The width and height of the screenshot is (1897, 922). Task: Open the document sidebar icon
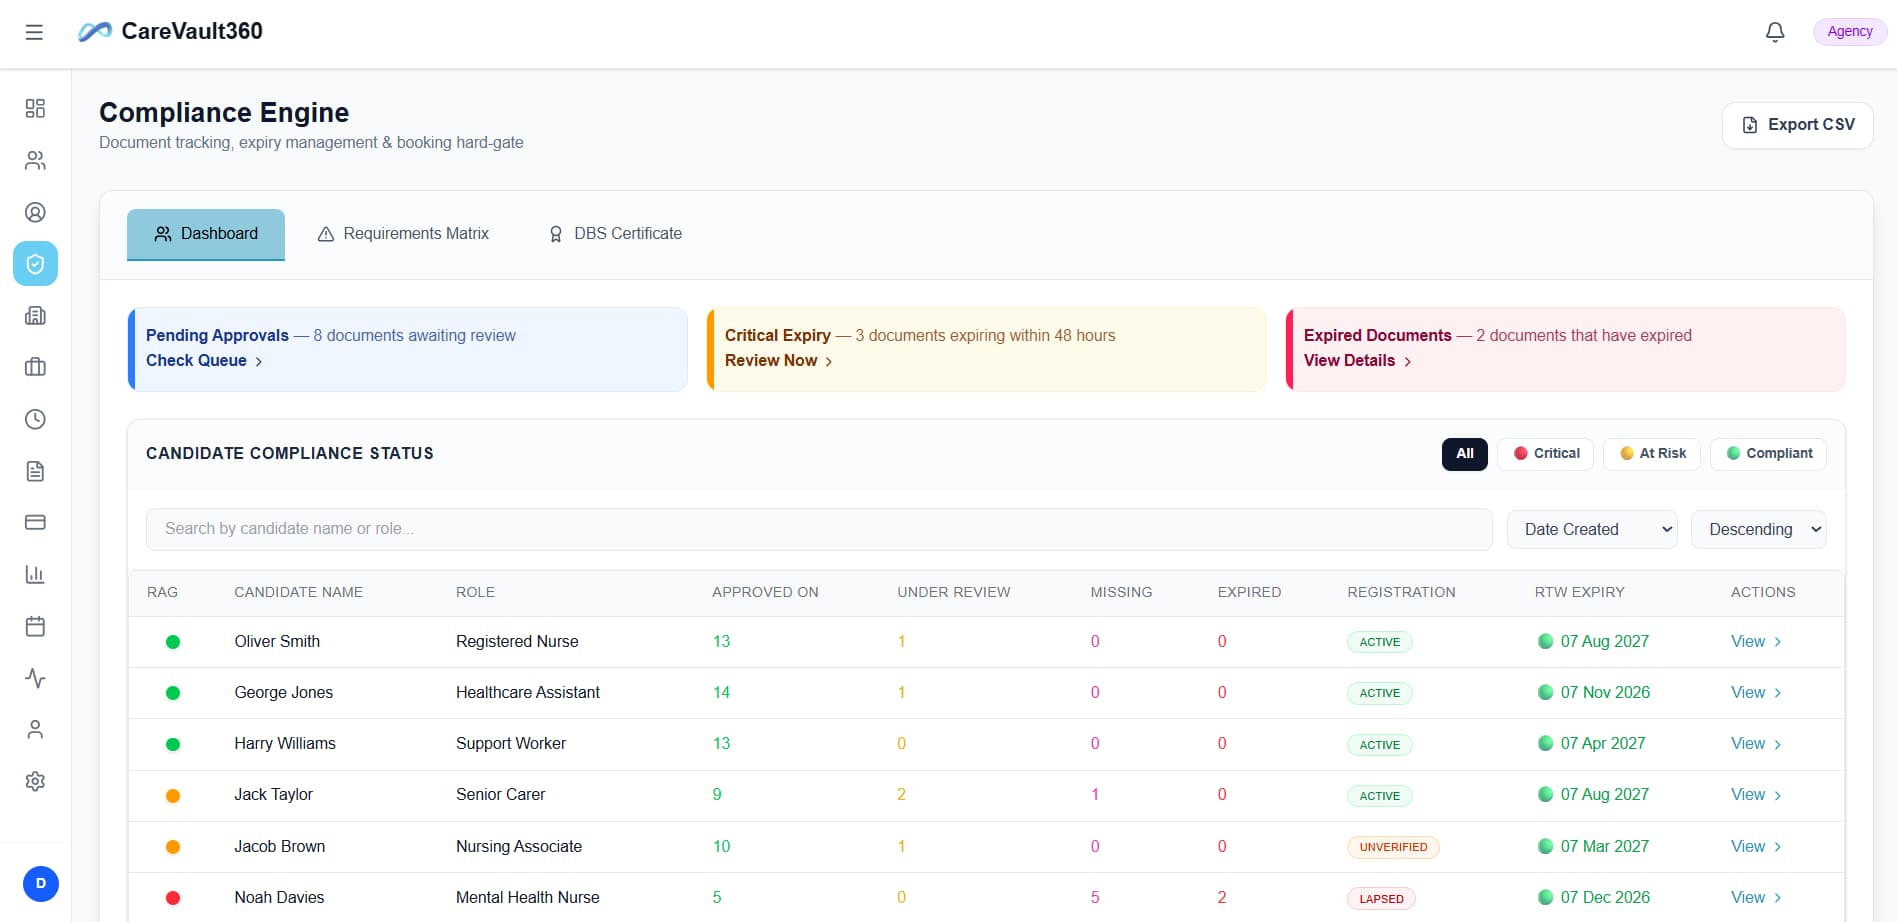[x=35, y=471]
